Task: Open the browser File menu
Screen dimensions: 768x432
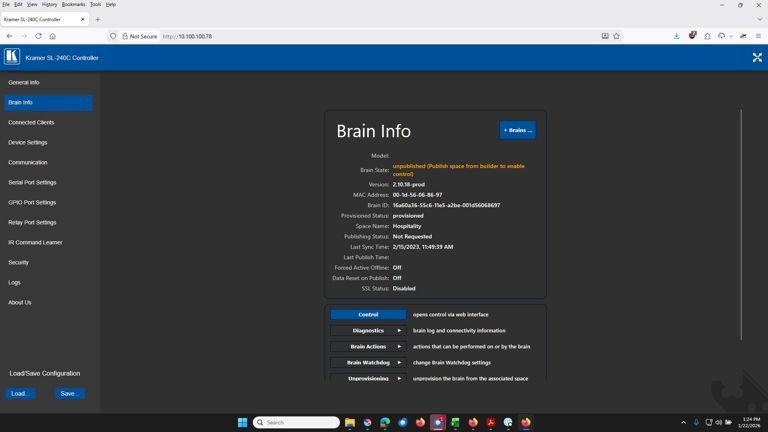Action: [x=6, y=4]
